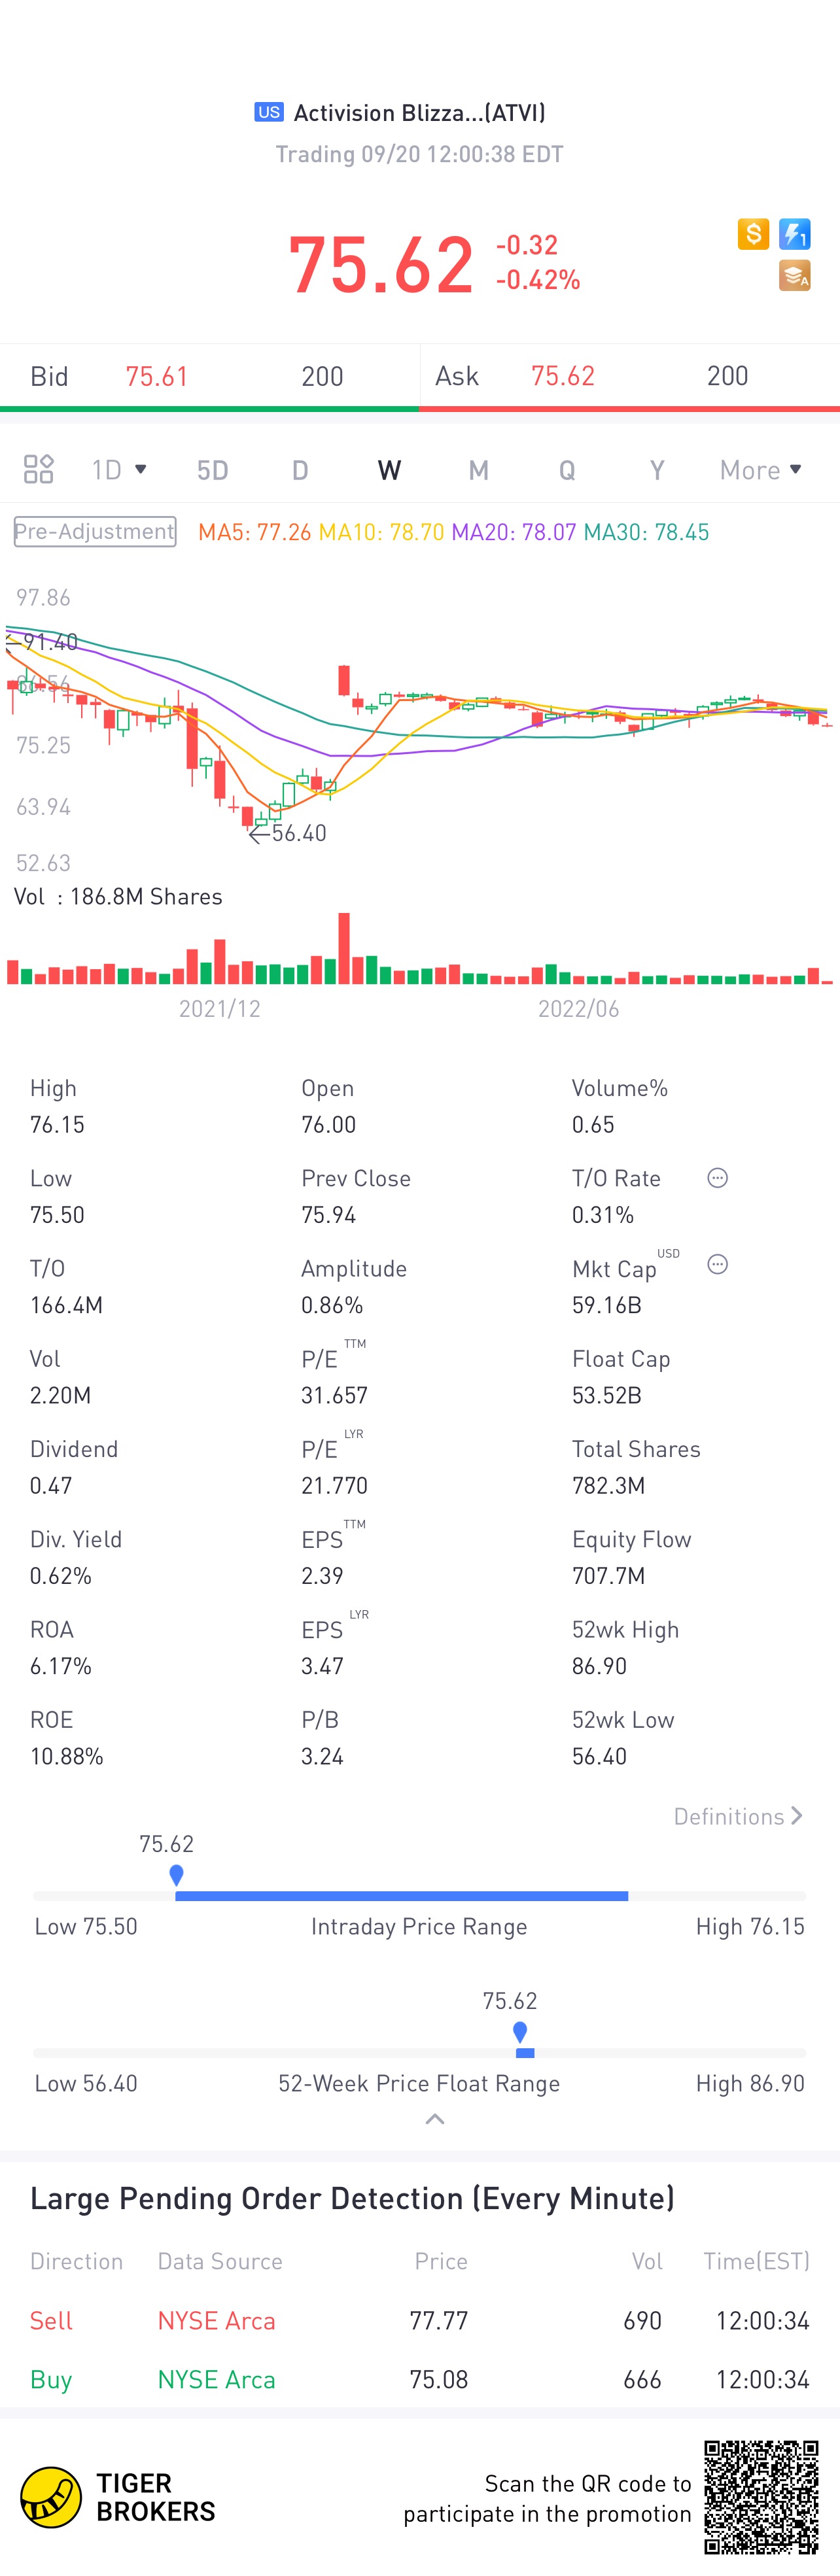Image resolution: width=840 pixels, height=2576 pixels.
Task: Open the 1D timeframe dropdown
Action: pyautogui.click(x=119, y=469)
